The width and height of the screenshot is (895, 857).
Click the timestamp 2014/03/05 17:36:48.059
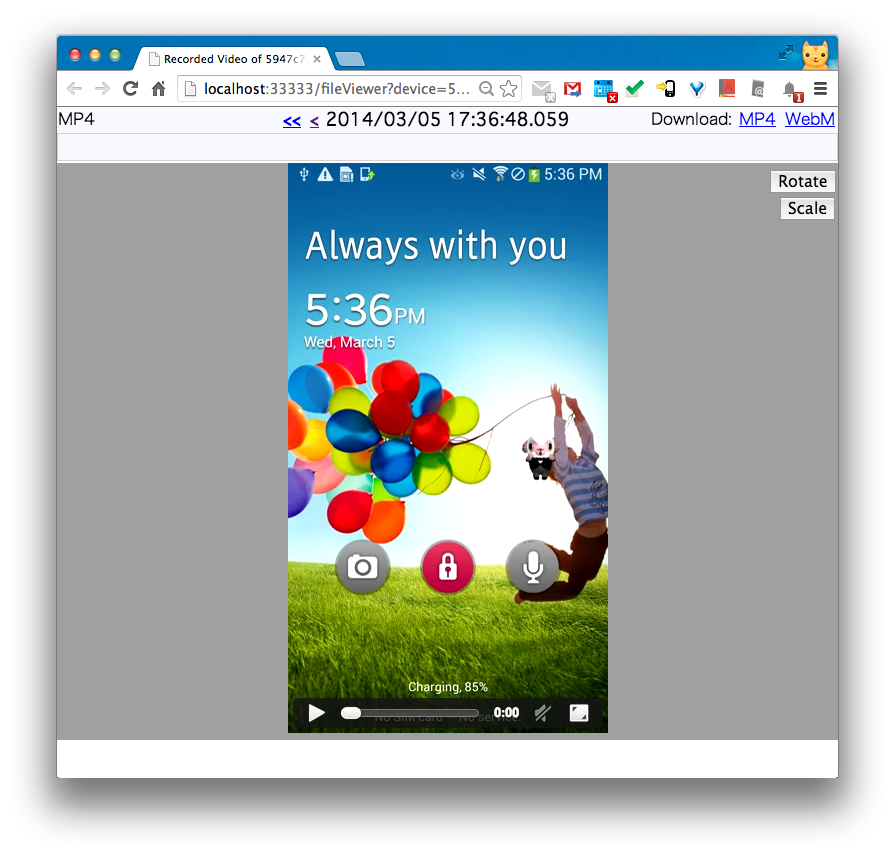point(447,119)
